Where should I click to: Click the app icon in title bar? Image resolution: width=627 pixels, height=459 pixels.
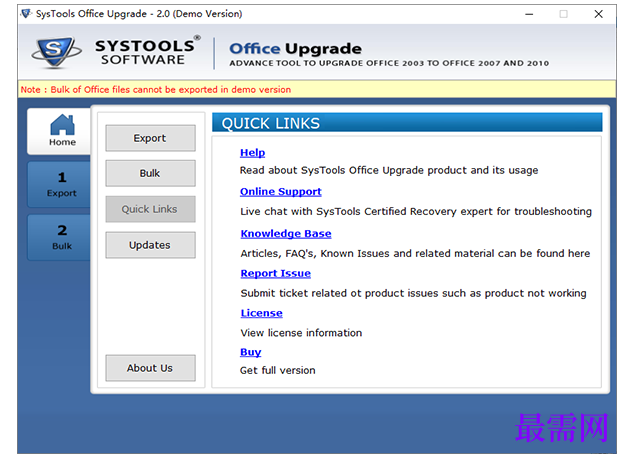pyautogui.click(x=26, y=14)
